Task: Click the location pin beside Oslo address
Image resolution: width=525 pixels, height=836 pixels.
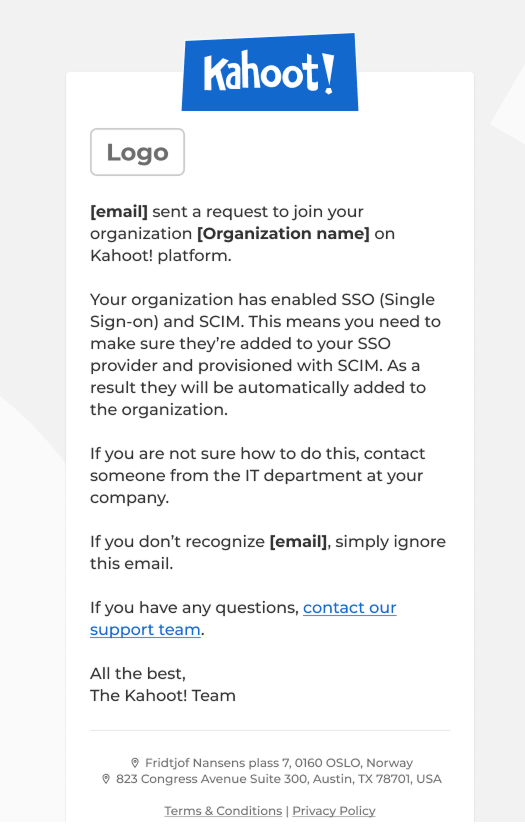Action: [x=135, y=763]
